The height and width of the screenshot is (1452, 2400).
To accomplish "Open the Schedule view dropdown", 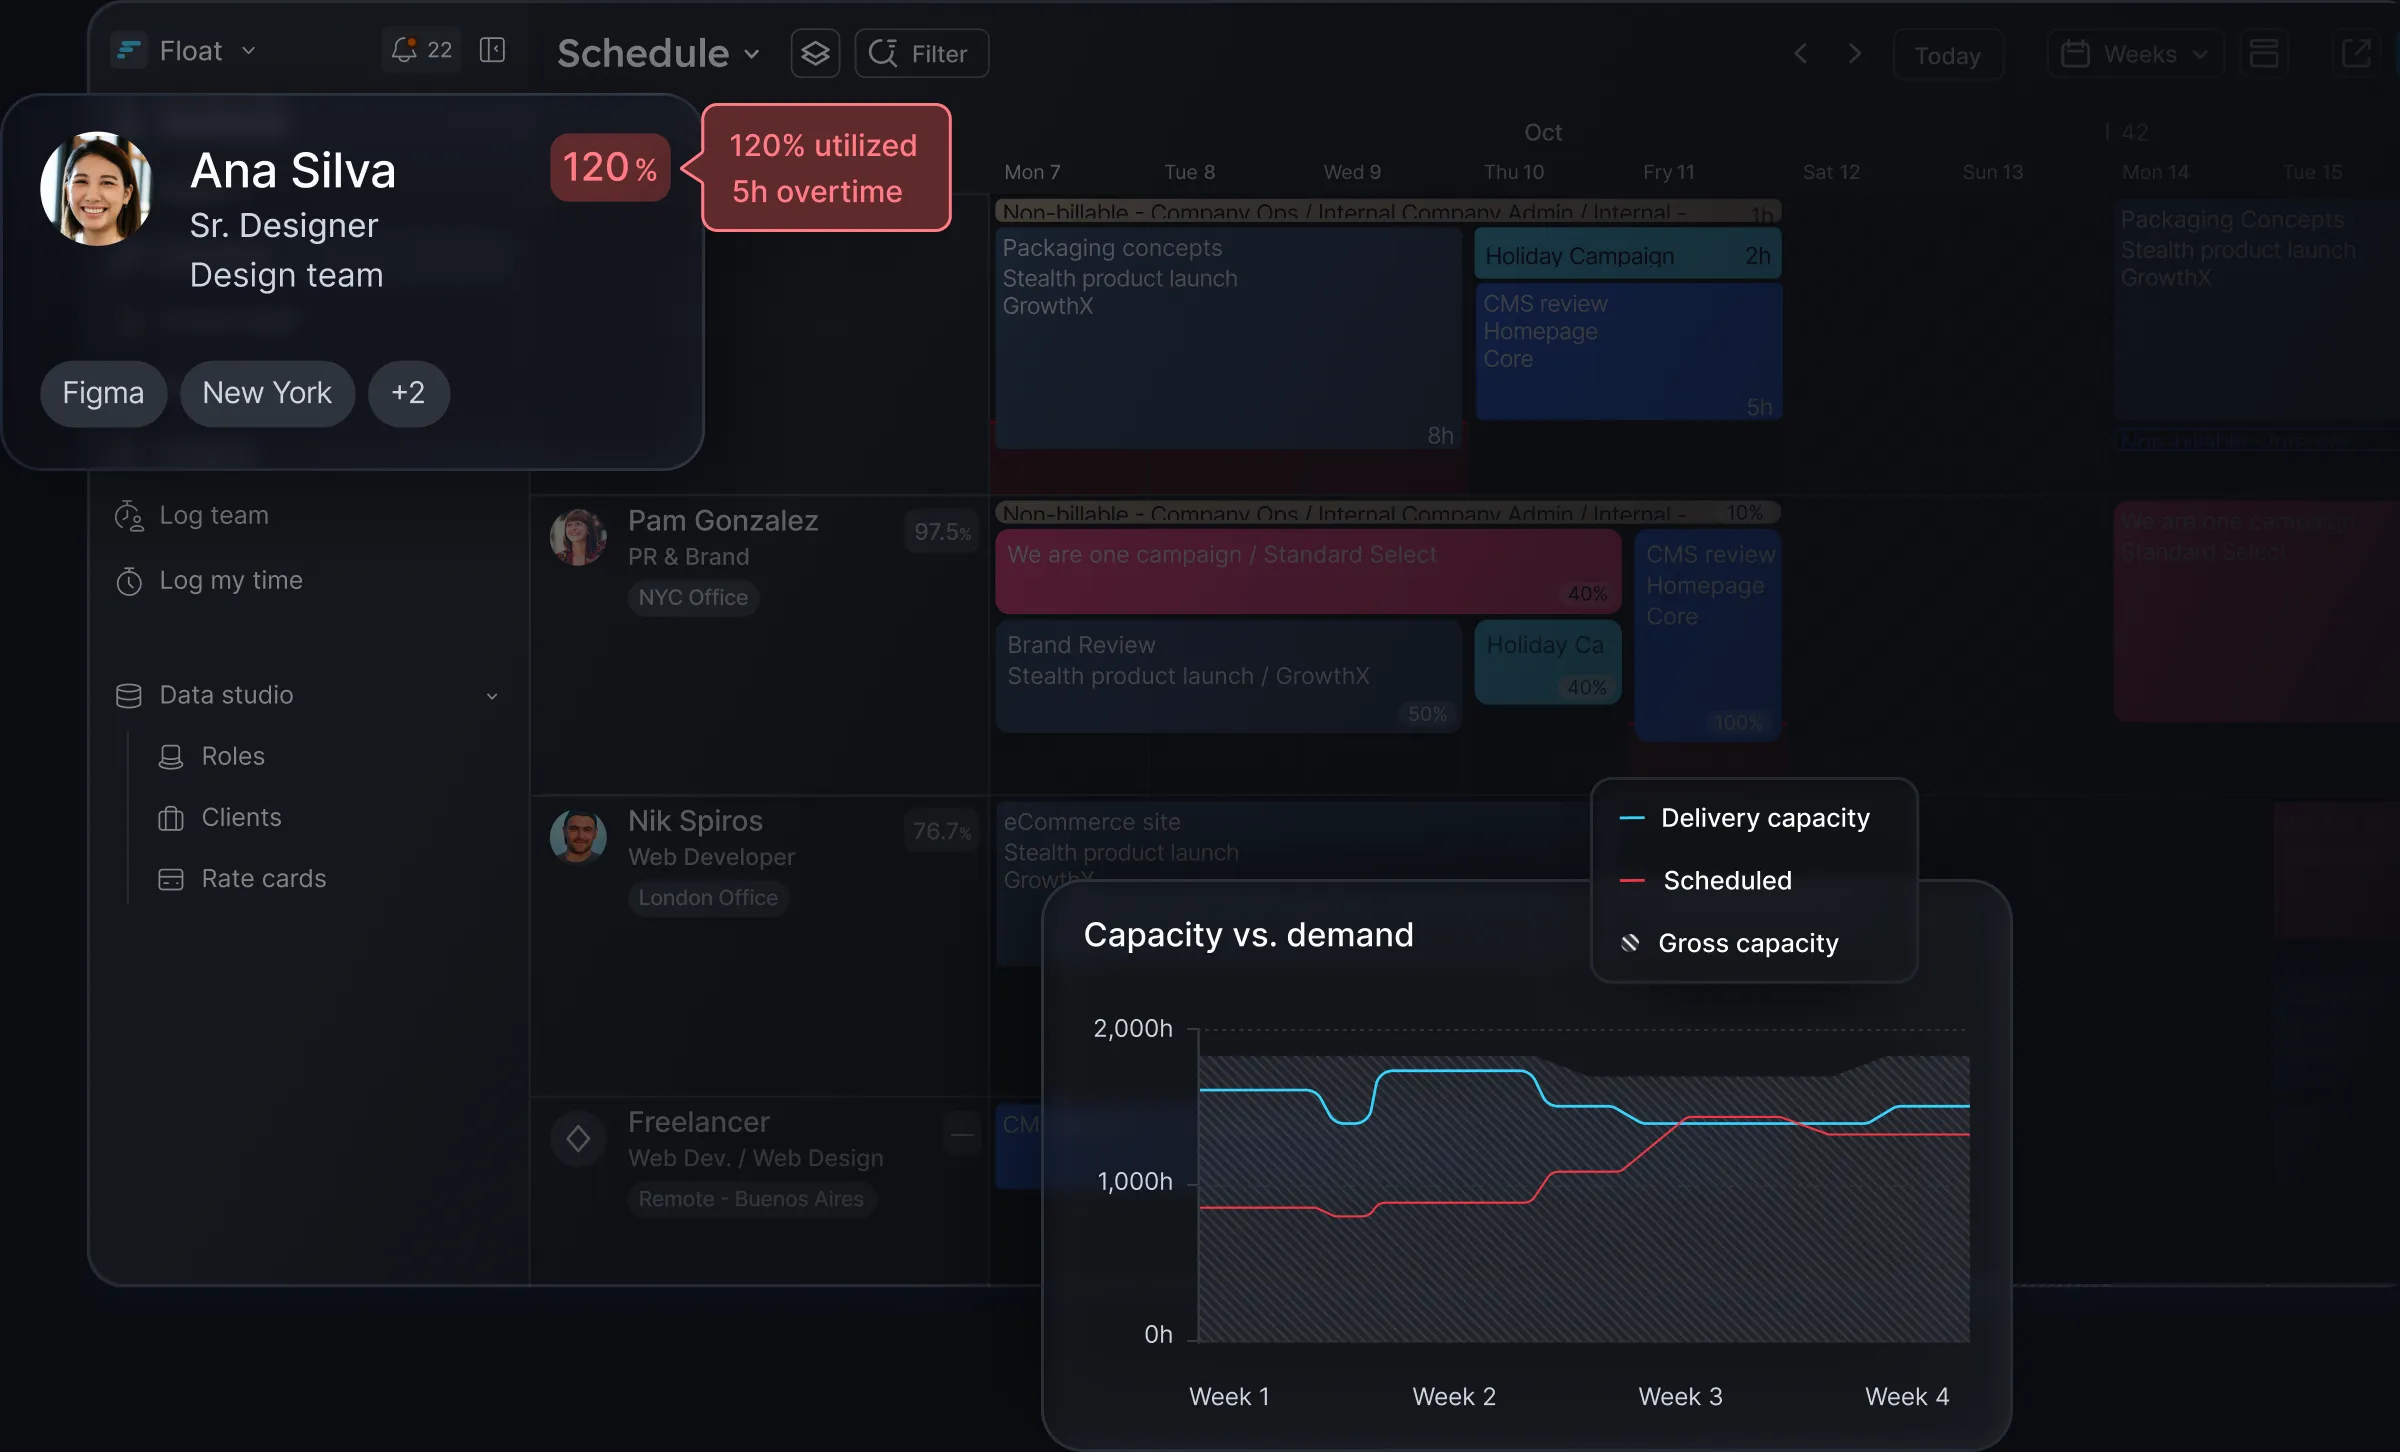I will coord(658,53).
